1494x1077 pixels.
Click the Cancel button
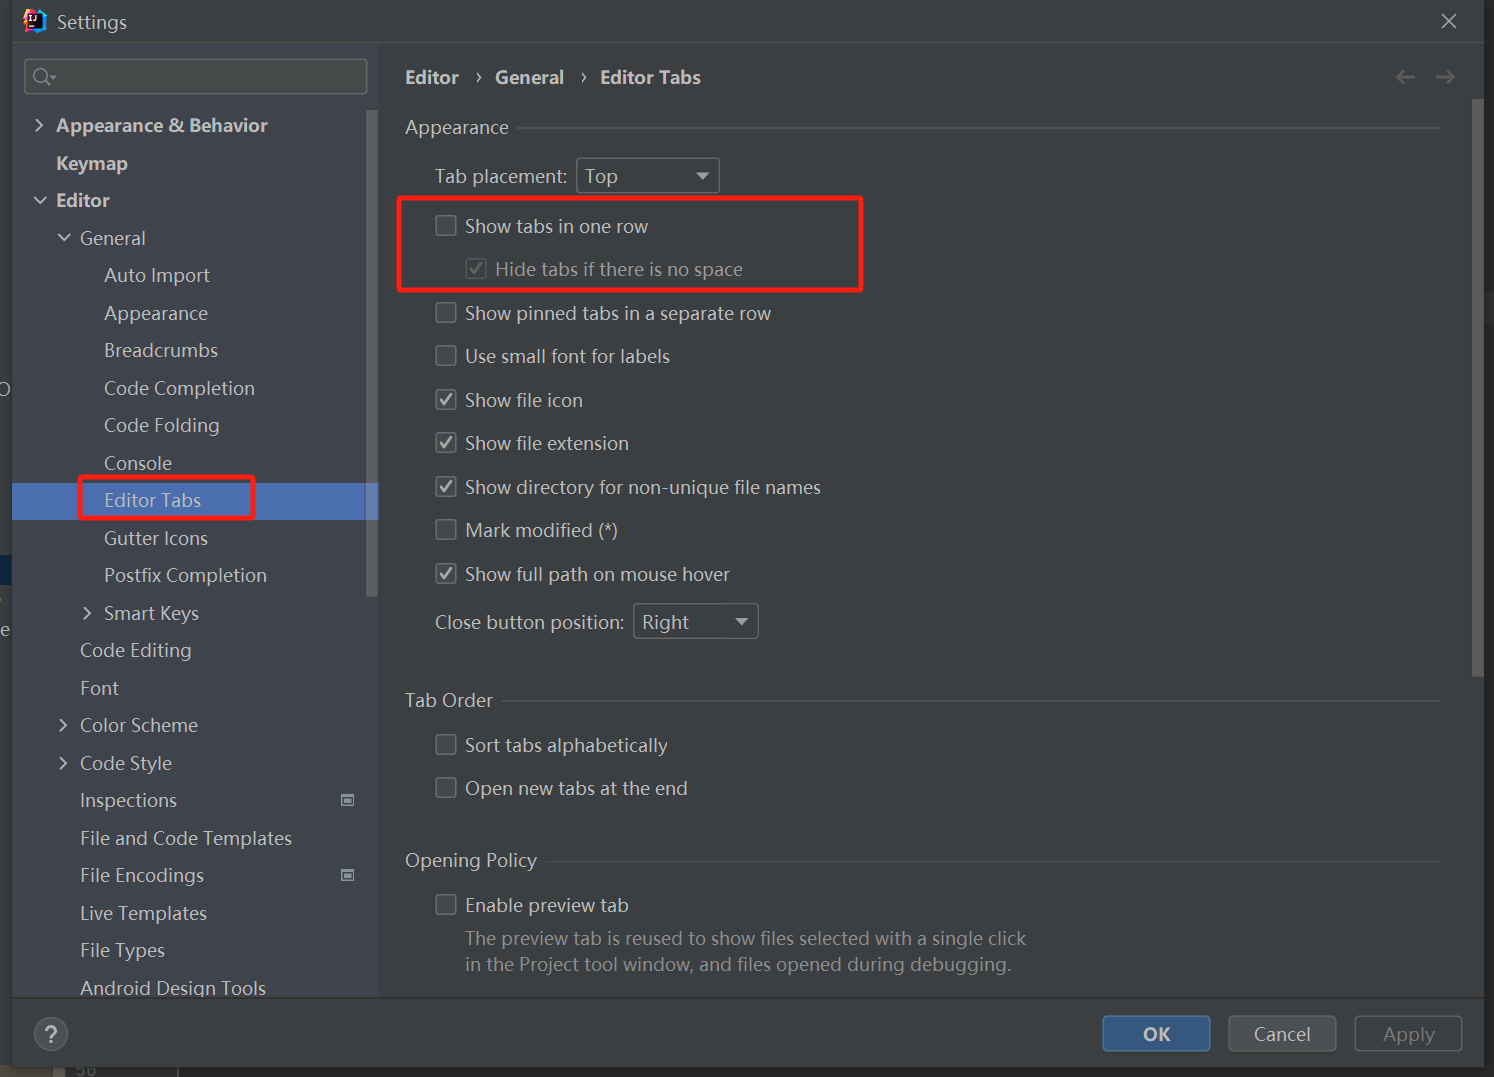(1282, 1034)
